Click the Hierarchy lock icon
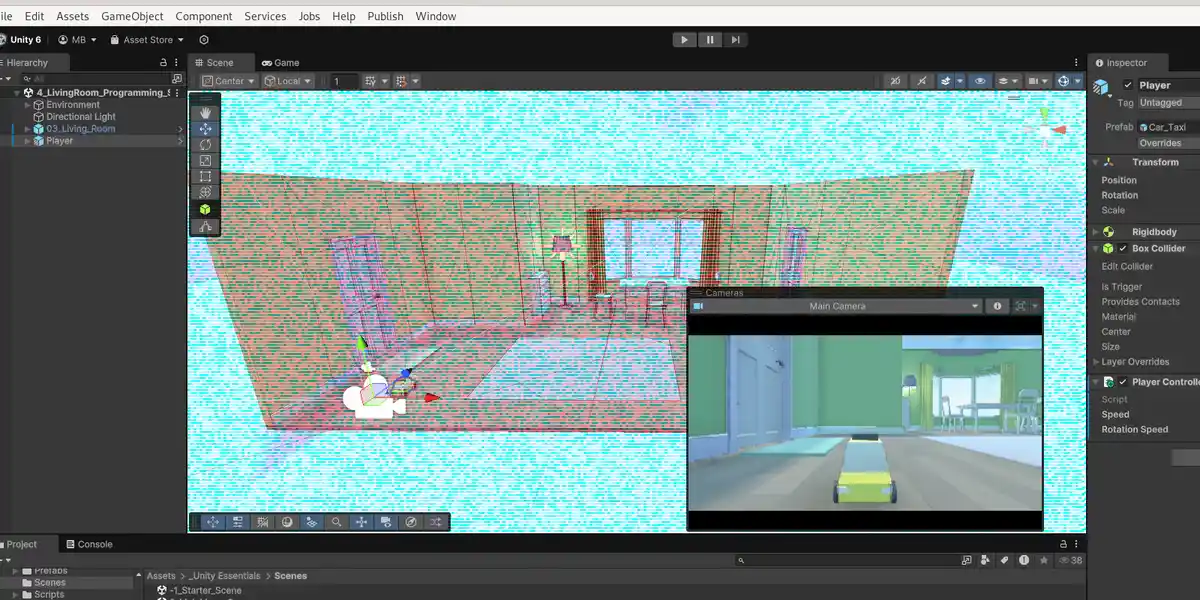 click(164, 62)
